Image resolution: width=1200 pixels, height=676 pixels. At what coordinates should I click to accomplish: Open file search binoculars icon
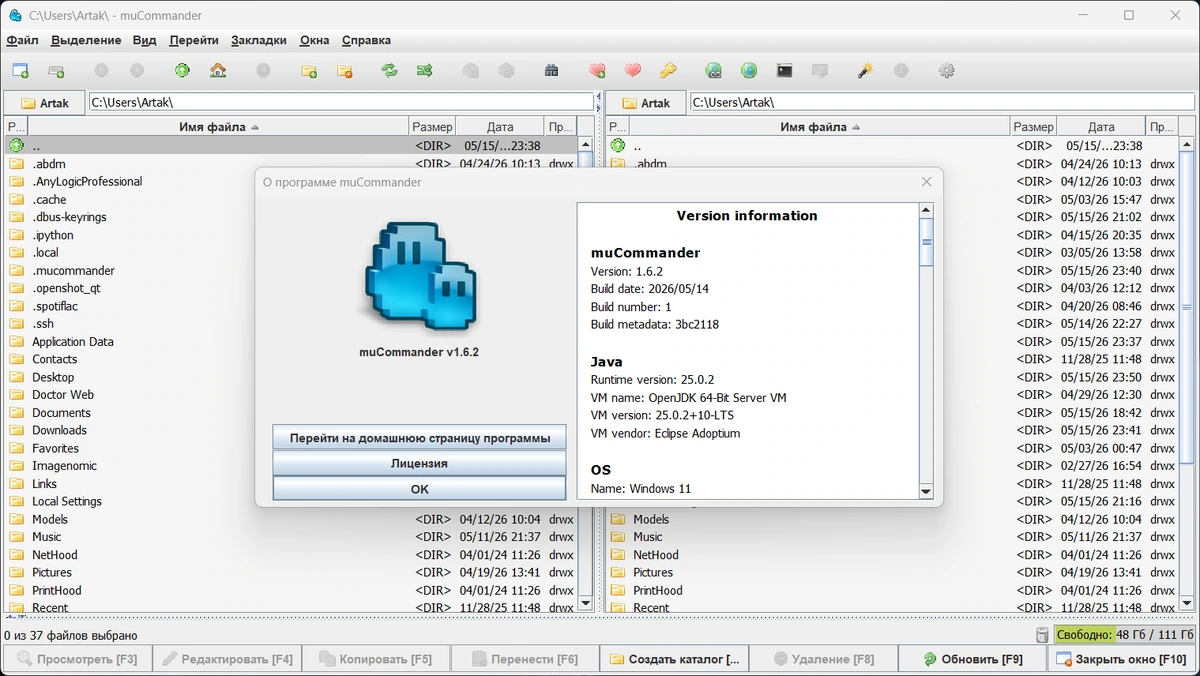pyautogui.click(x=551, y=71)
